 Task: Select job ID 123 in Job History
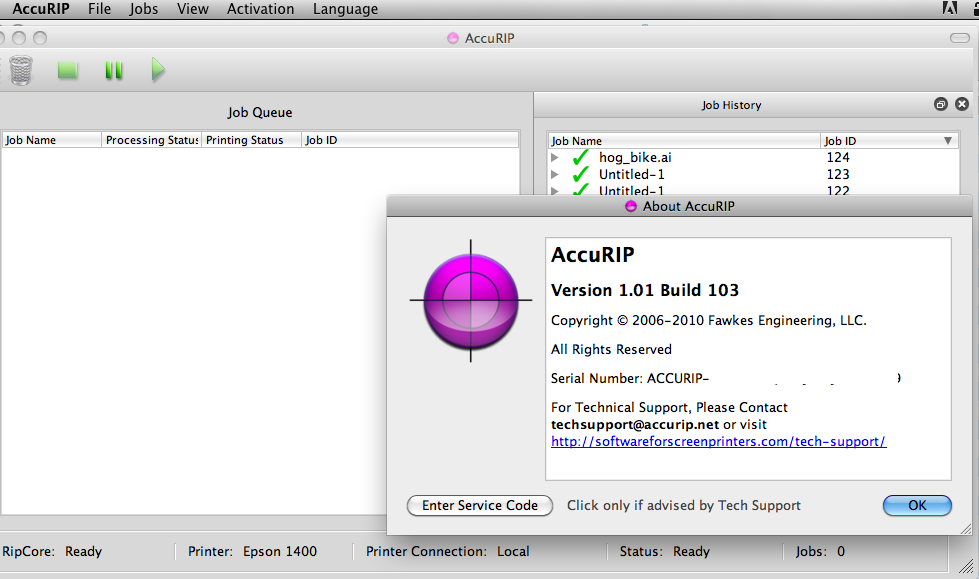[838, 174]
